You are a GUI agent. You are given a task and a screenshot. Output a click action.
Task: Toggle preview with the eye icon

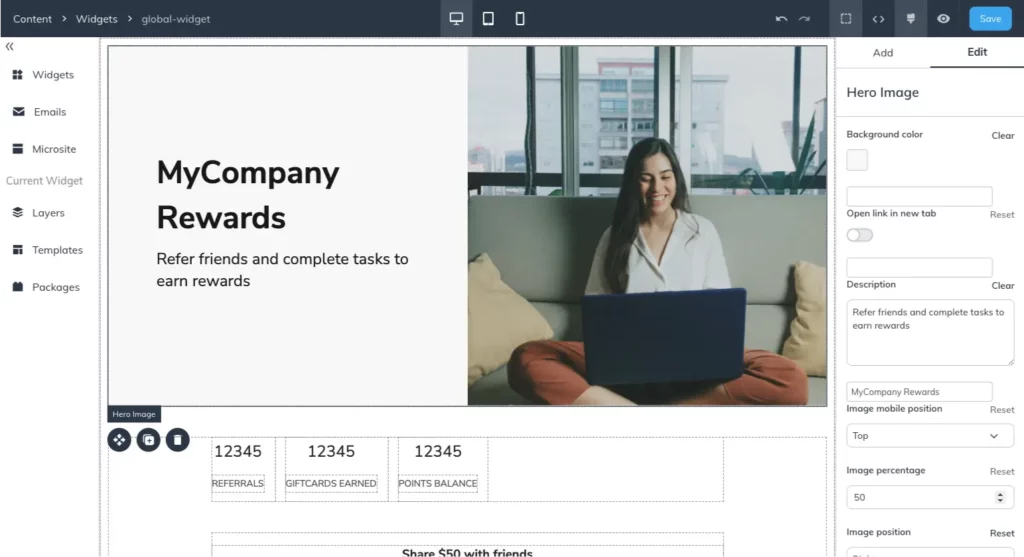pos(943,19)
